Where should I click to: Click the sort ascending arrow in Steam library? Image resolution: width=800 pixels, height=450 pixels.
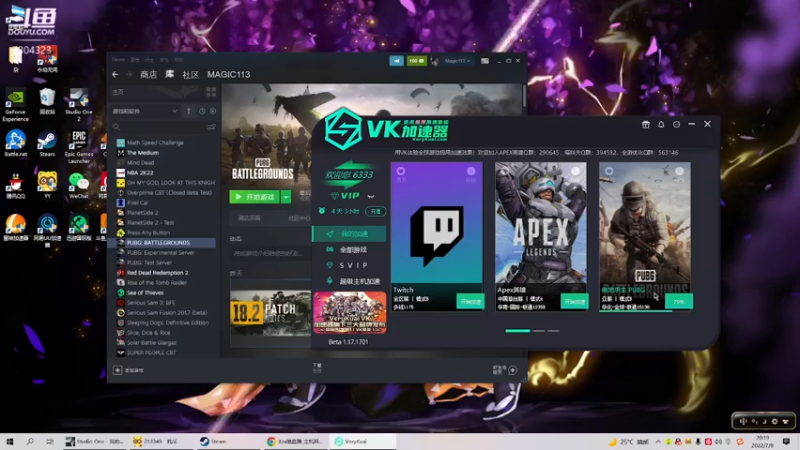pos(189,111)
